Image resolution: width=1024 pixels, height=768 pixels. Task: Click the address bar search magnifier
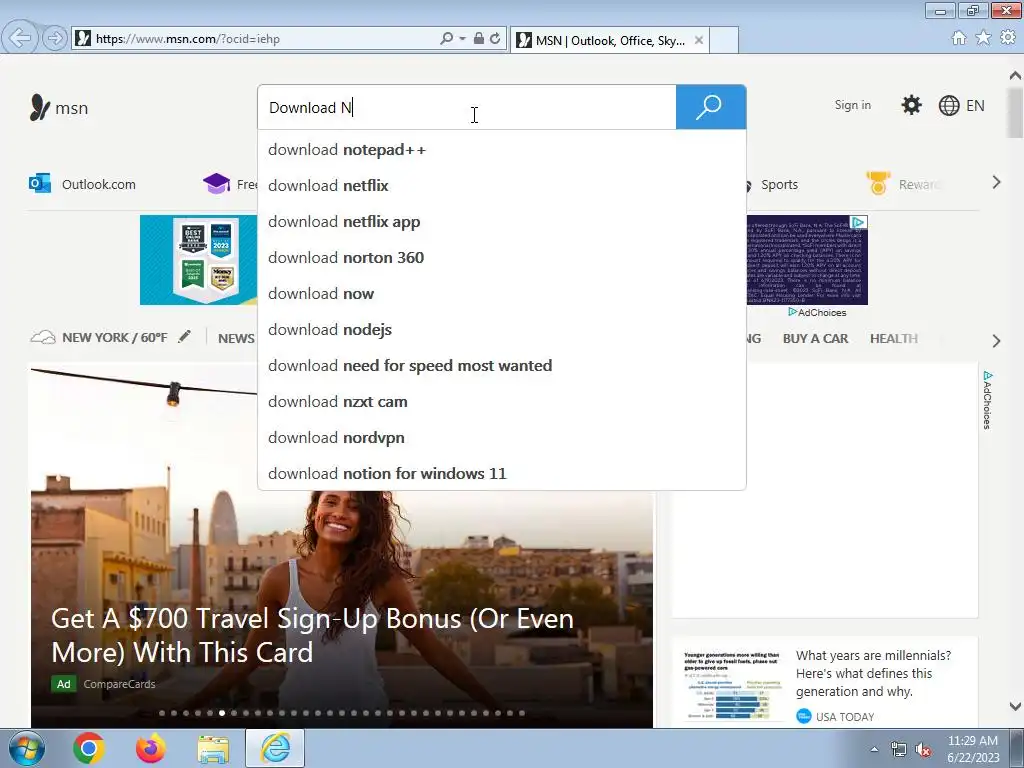[447, 39]
